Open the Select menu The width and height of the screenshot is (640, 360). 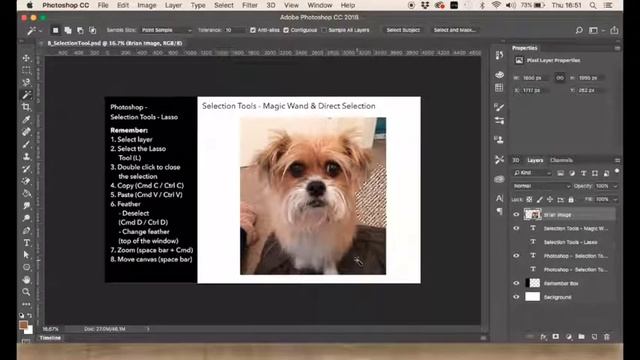tap(224, 5)
